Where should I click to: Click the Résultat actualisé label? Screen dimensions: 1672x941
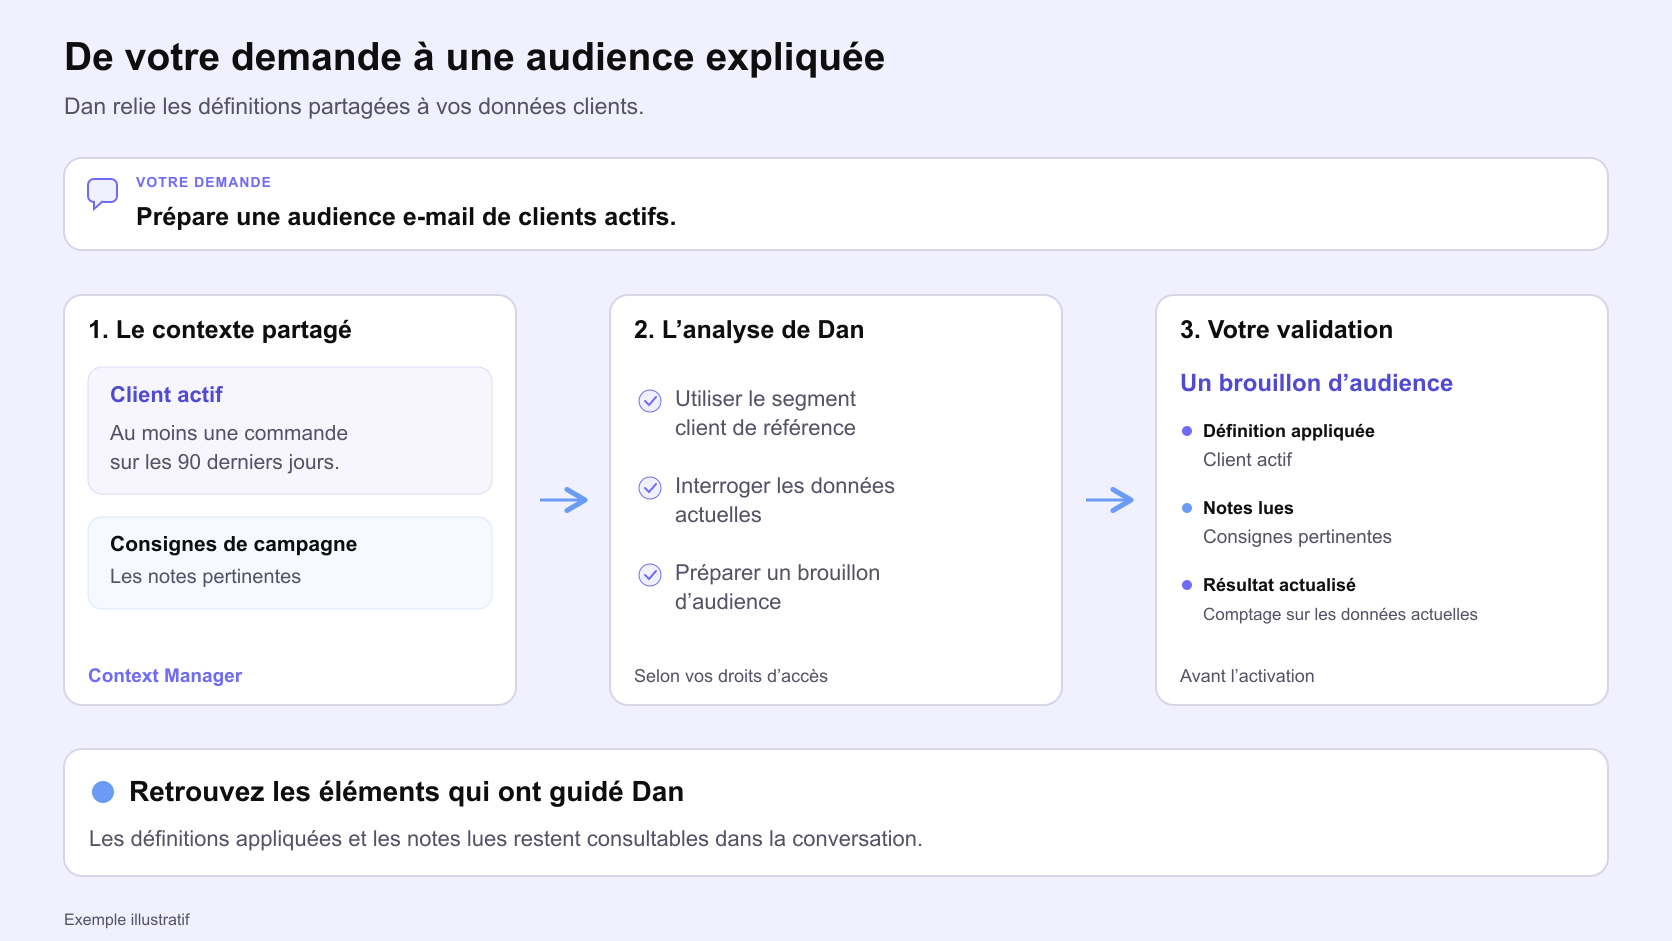(x=1279, y=585)
